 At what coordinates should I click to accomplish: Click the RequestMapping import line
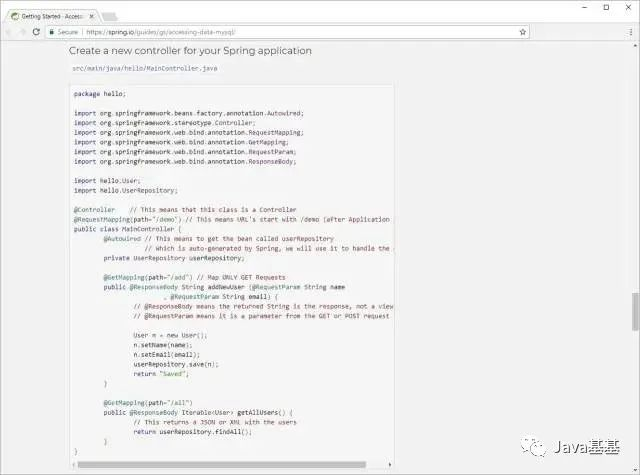pos(189,133)
